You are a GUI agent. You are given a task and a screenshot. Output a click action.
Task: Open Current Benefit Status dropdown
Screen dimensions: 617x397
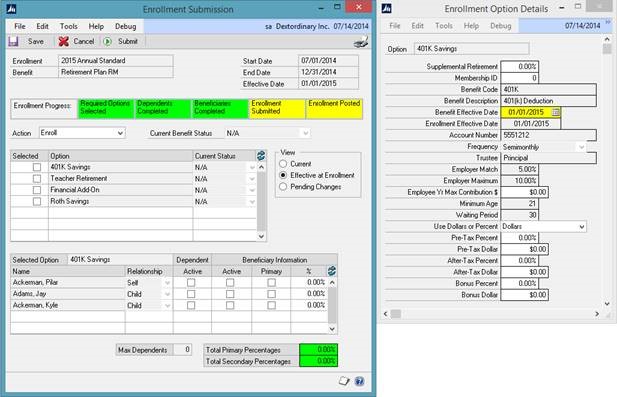pos(306,133)
